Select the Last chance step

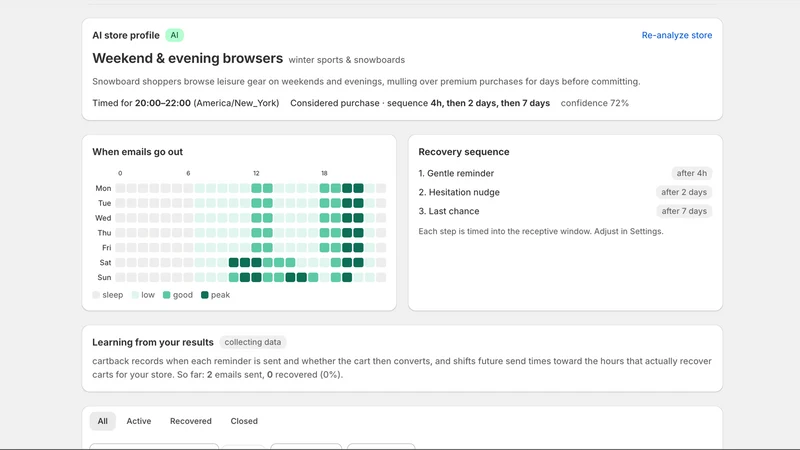pyautogui.click(x=449, y=211)
